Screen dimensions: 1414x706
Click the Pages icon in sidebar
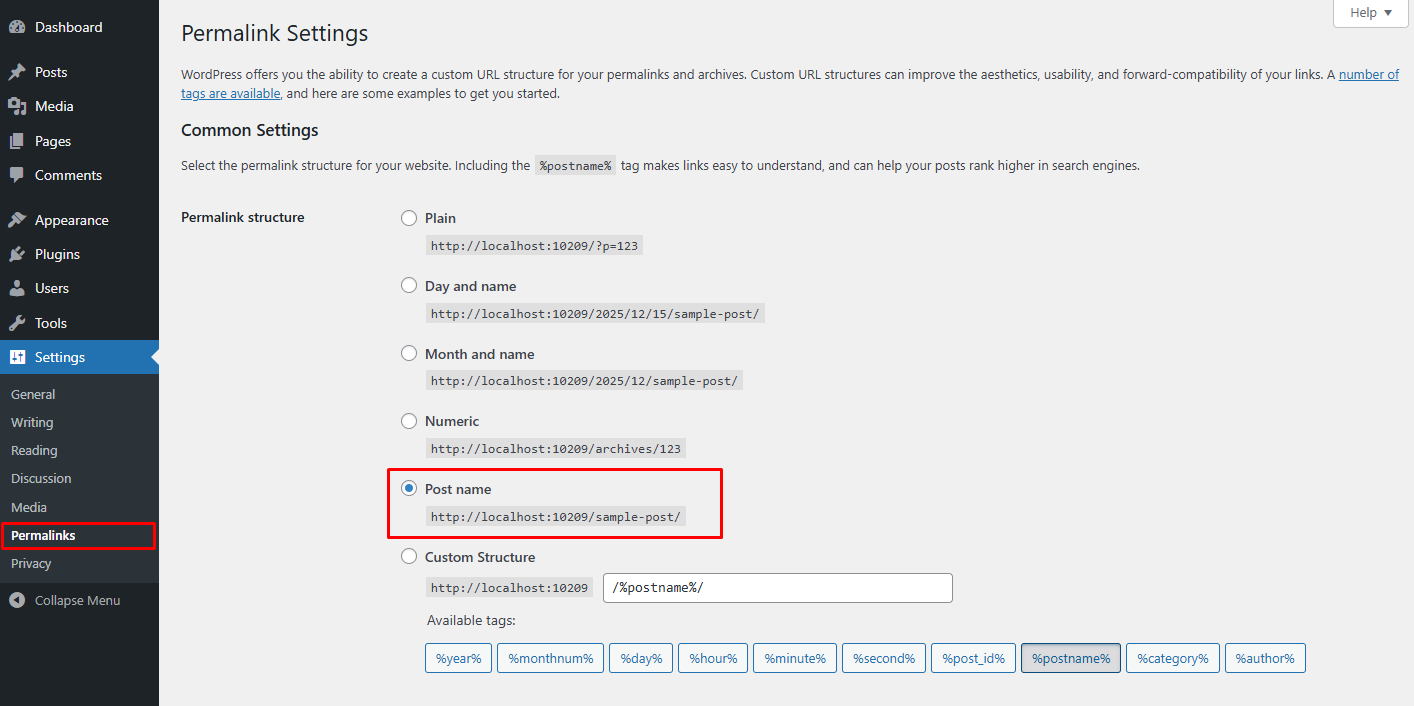pos(17,141)
